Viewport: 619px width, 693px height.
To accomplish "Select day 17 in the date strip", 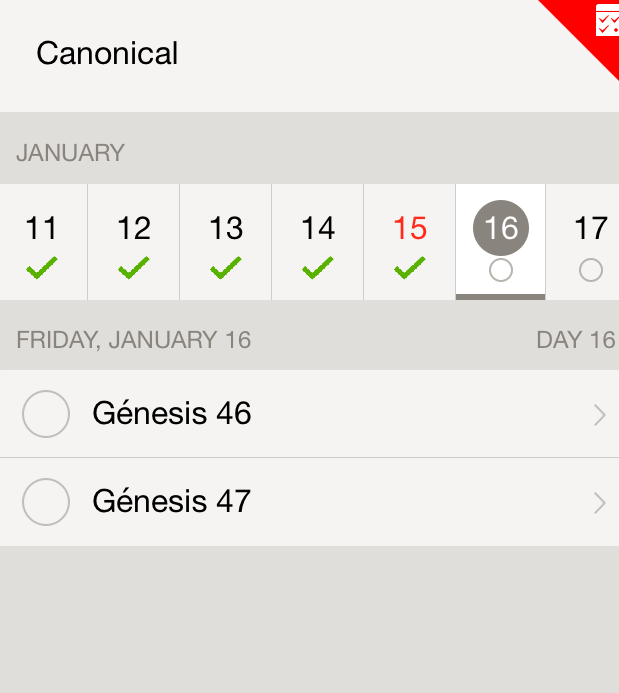I will coord(591,229).
